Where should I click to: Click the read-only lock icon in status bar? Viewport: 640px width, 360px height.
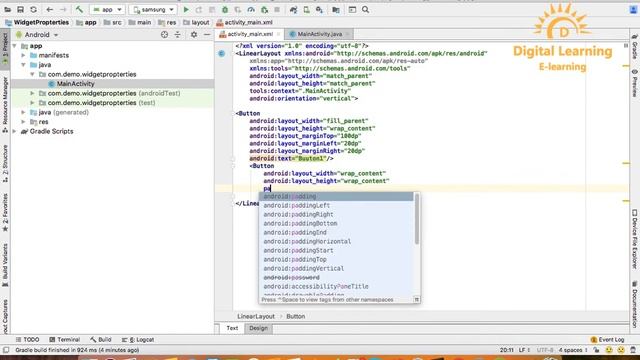[x=596, y=350]
